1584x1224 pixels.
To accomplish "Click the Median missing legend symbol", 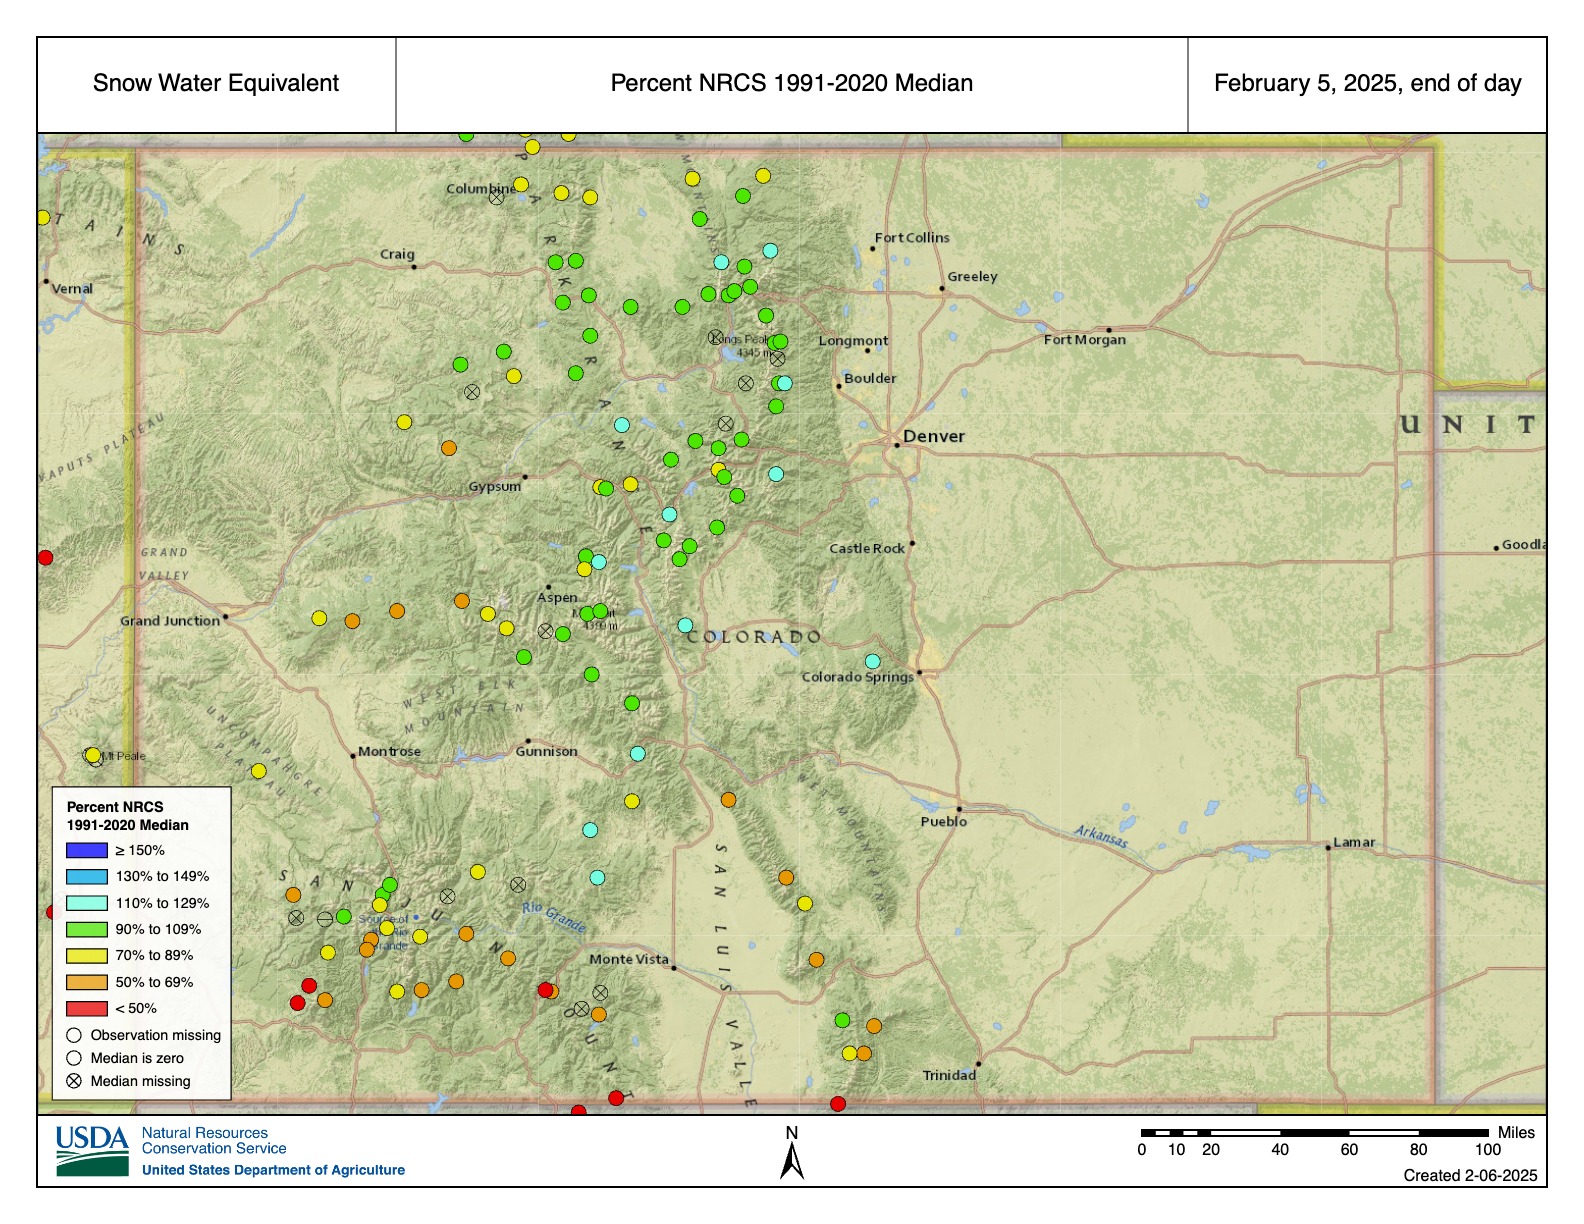I will coord(74,1081).
